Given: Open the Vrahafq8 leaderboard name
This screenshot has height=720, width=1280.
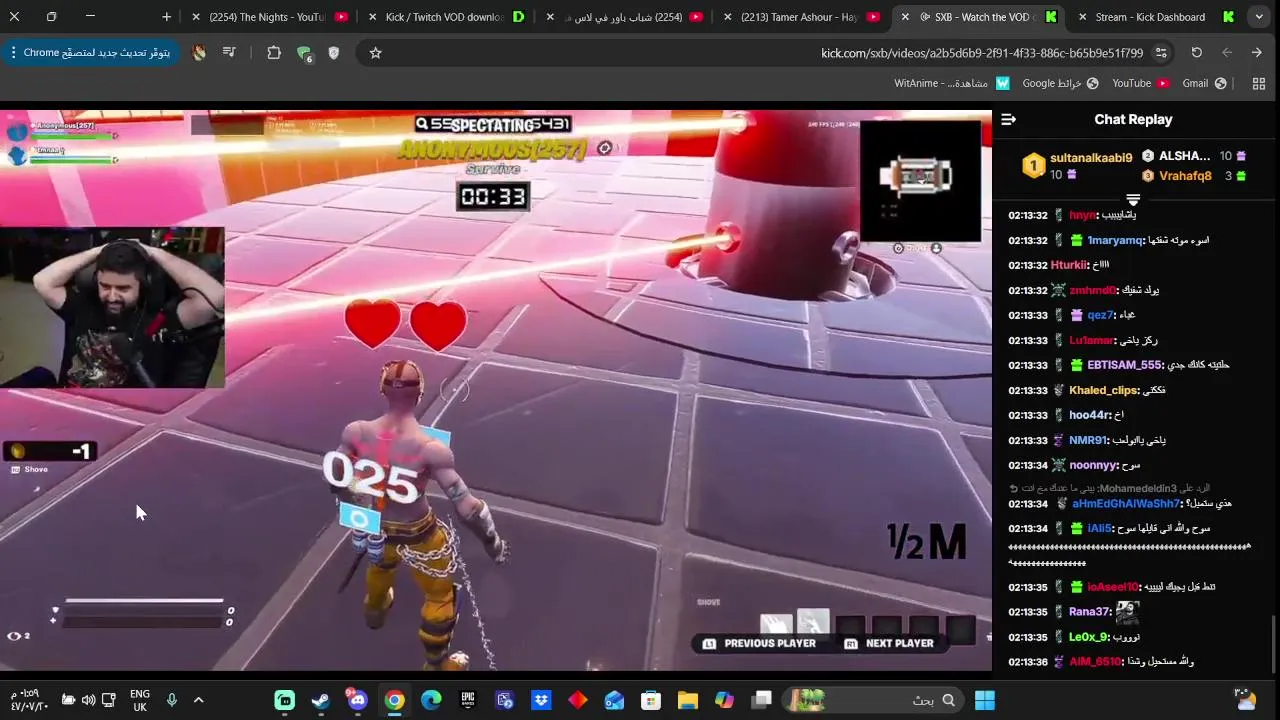Looking at the screenshot, I should [x=1185, y=176].
